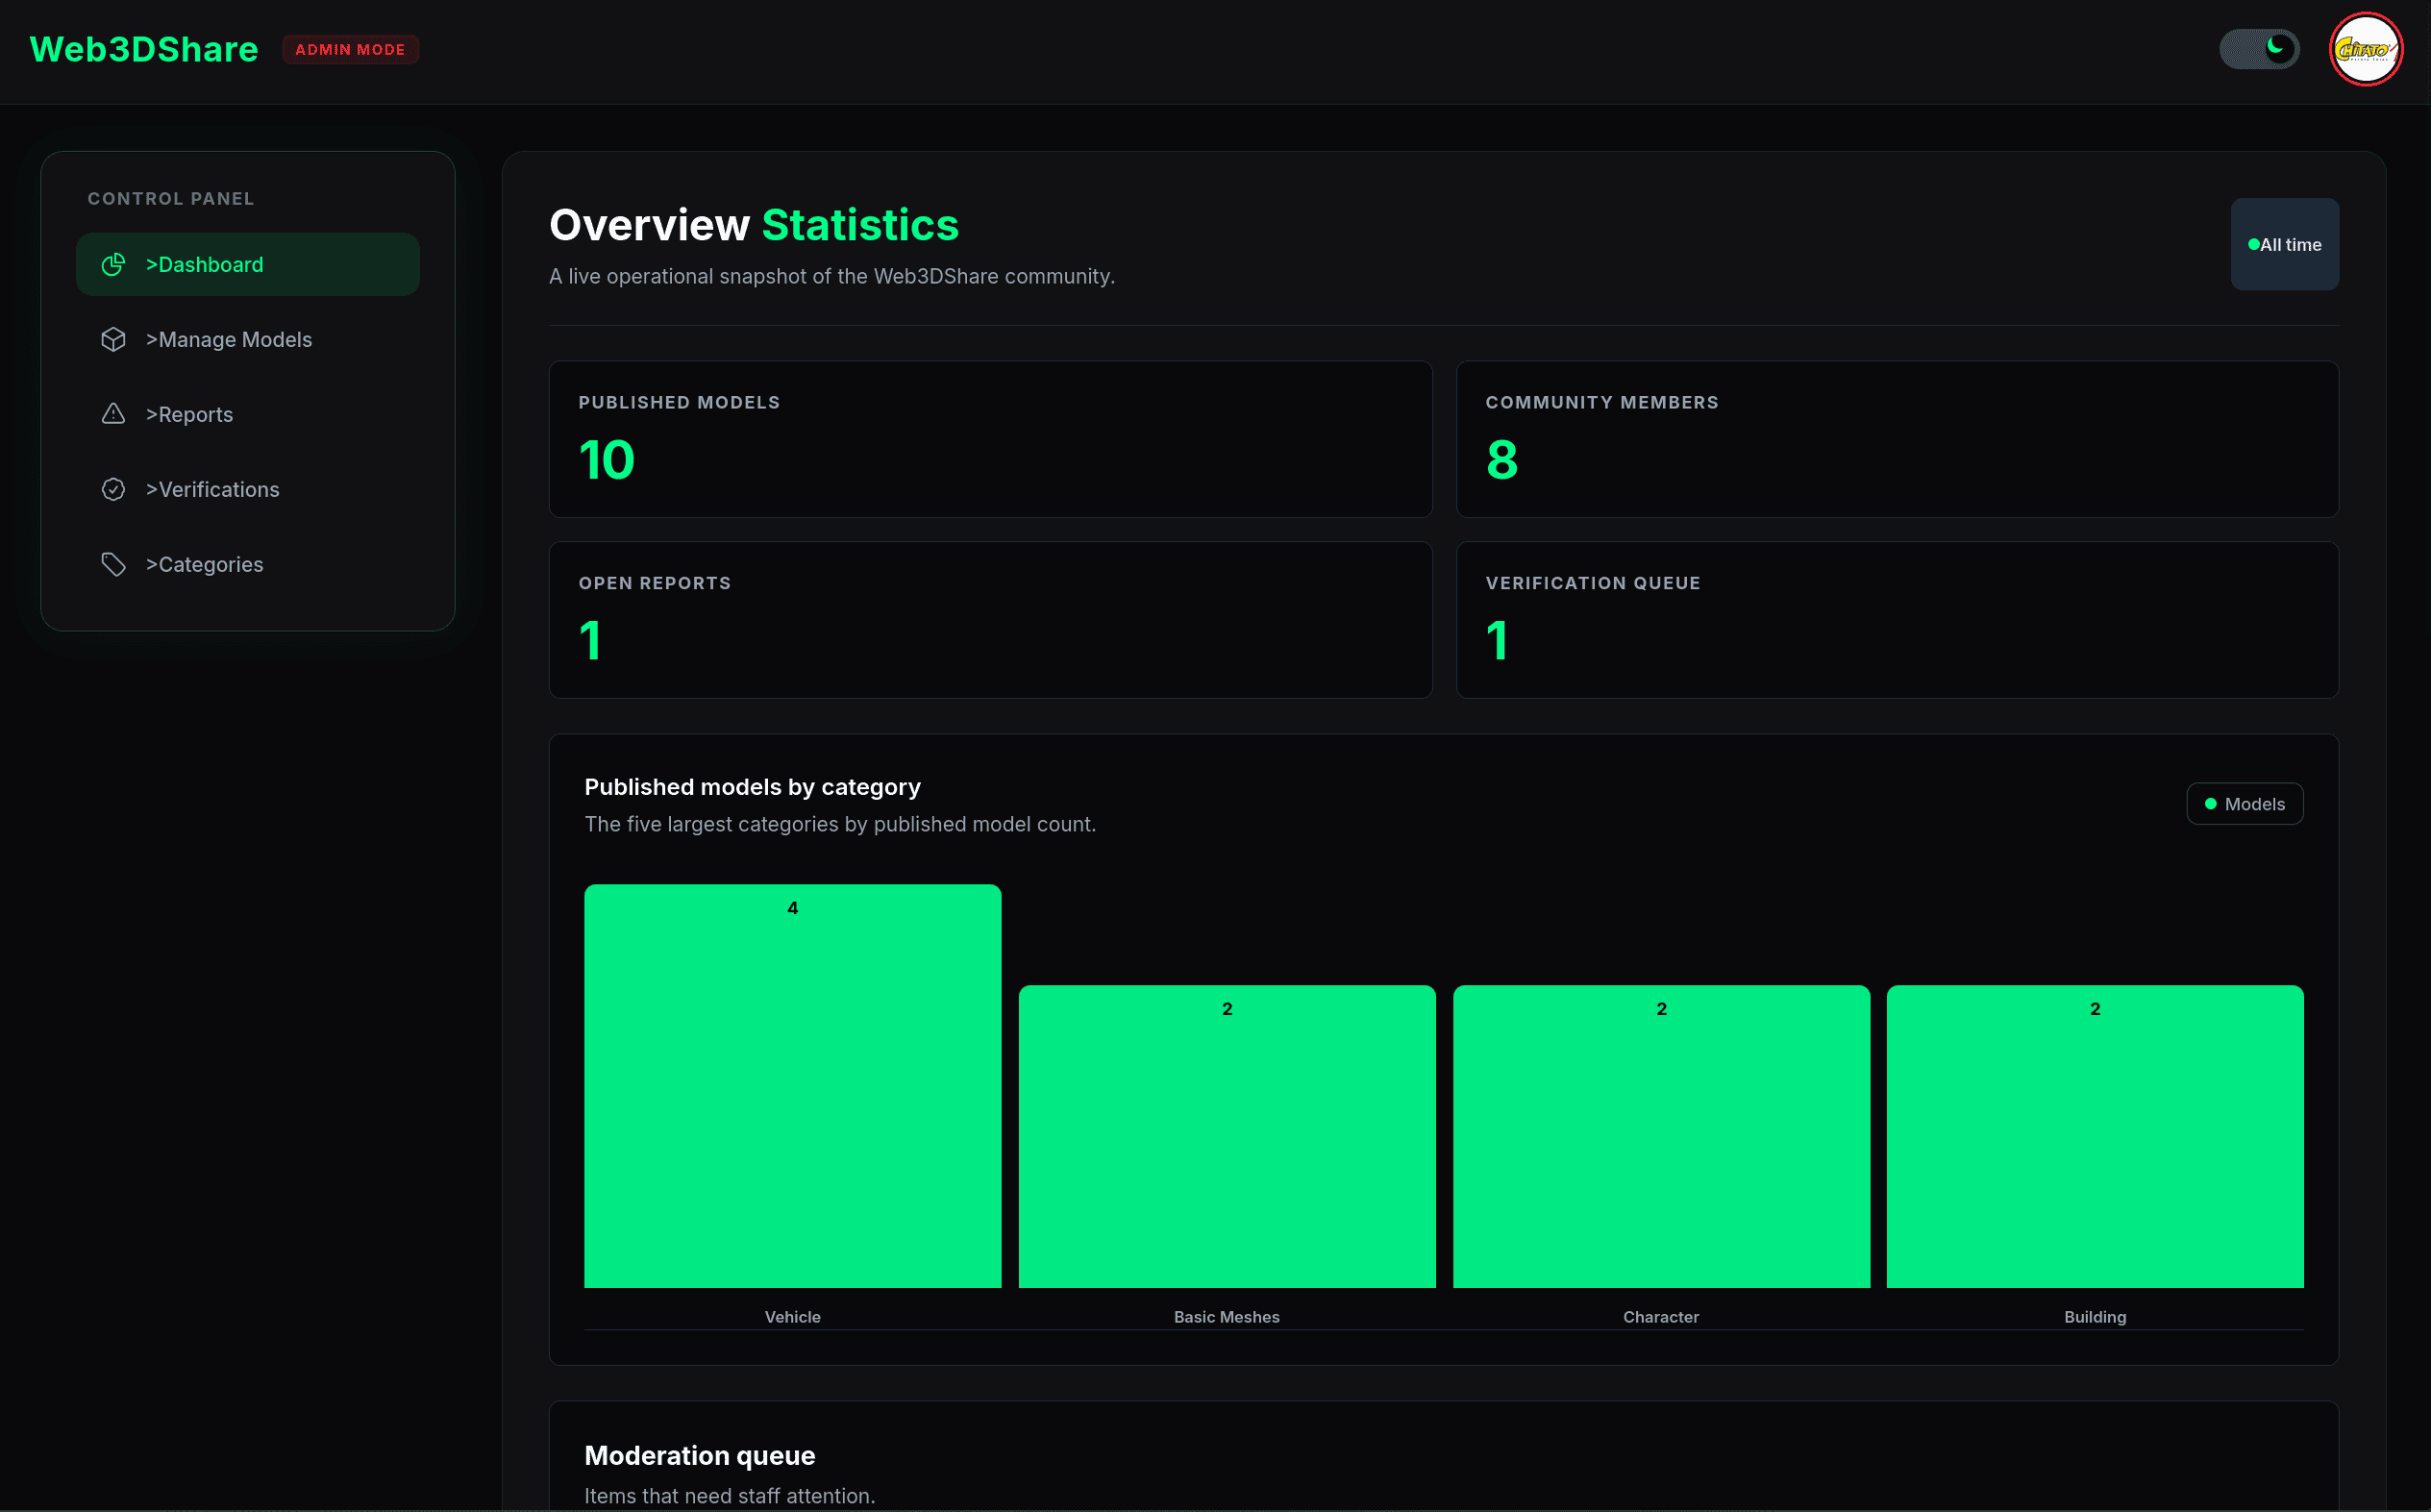Click the Vehicle axis label

pyautogui.click(x=792, y=1317)
